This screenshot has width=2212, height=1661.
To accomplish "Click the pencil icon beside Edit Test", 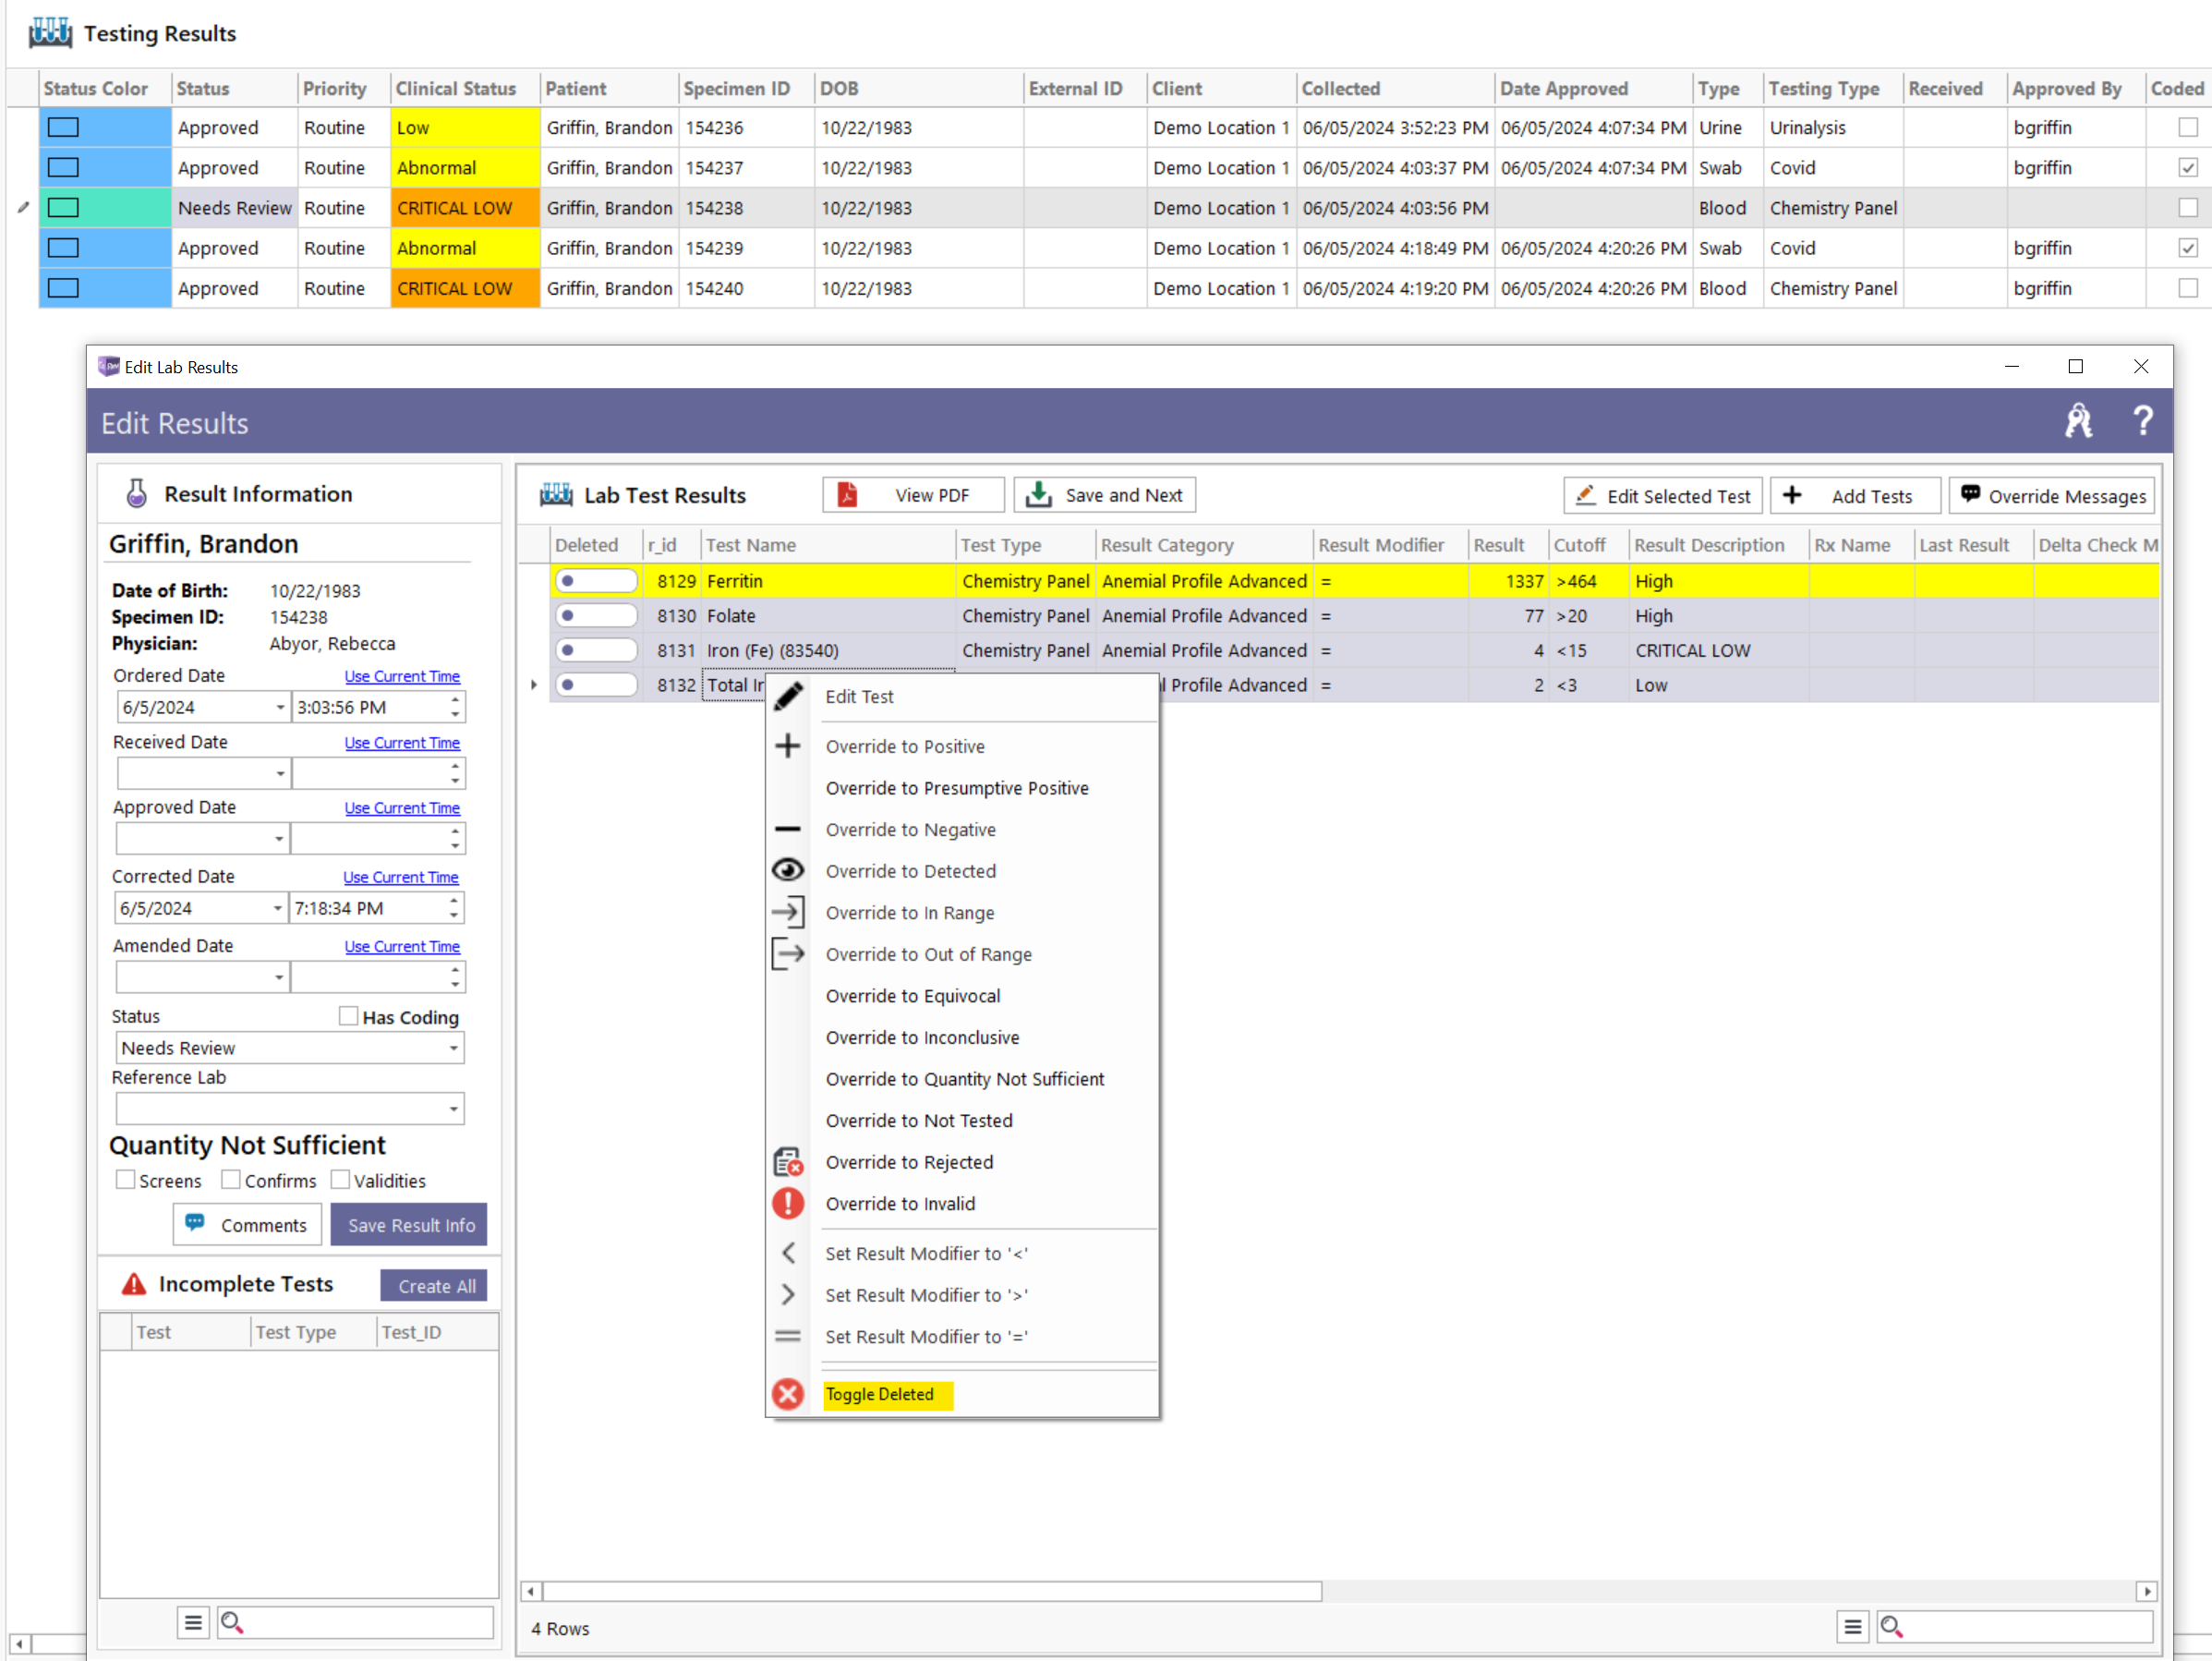I will [x=788, y=696].
